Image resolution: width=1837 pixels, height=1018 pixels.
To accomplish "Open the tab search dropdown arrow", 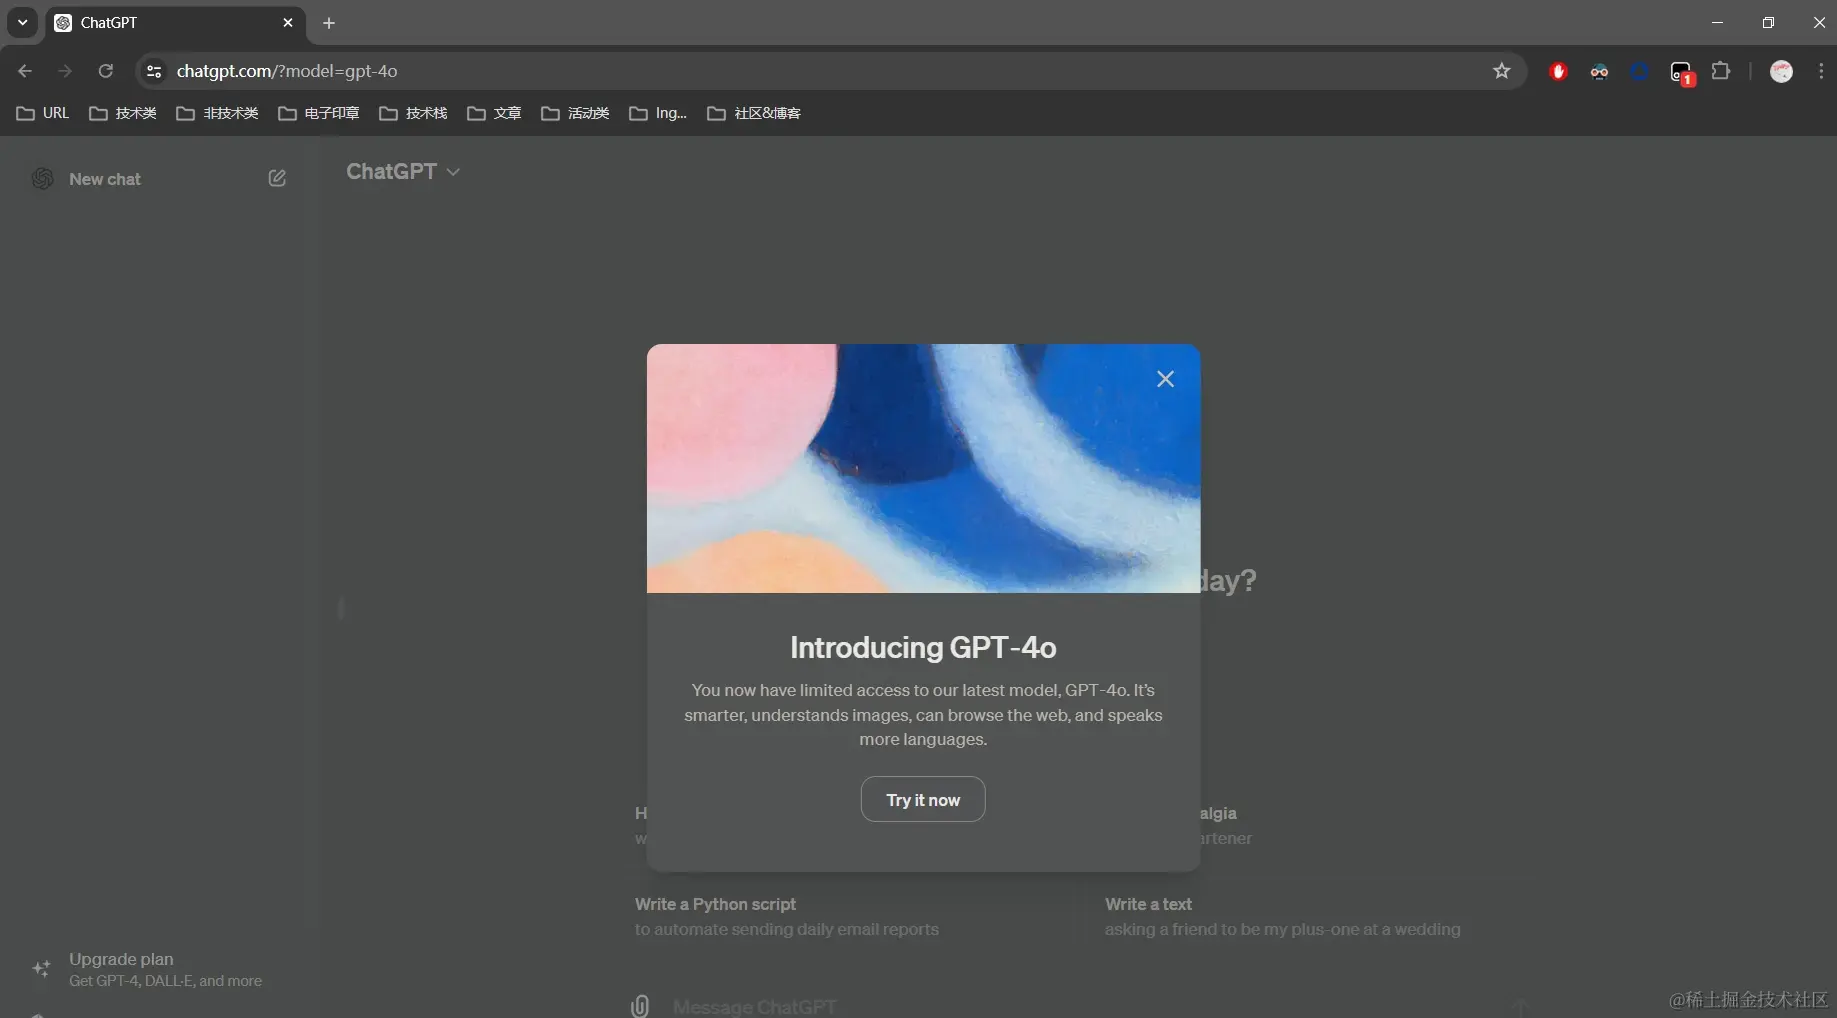I will pyautogui.click(x=22, y=22).
